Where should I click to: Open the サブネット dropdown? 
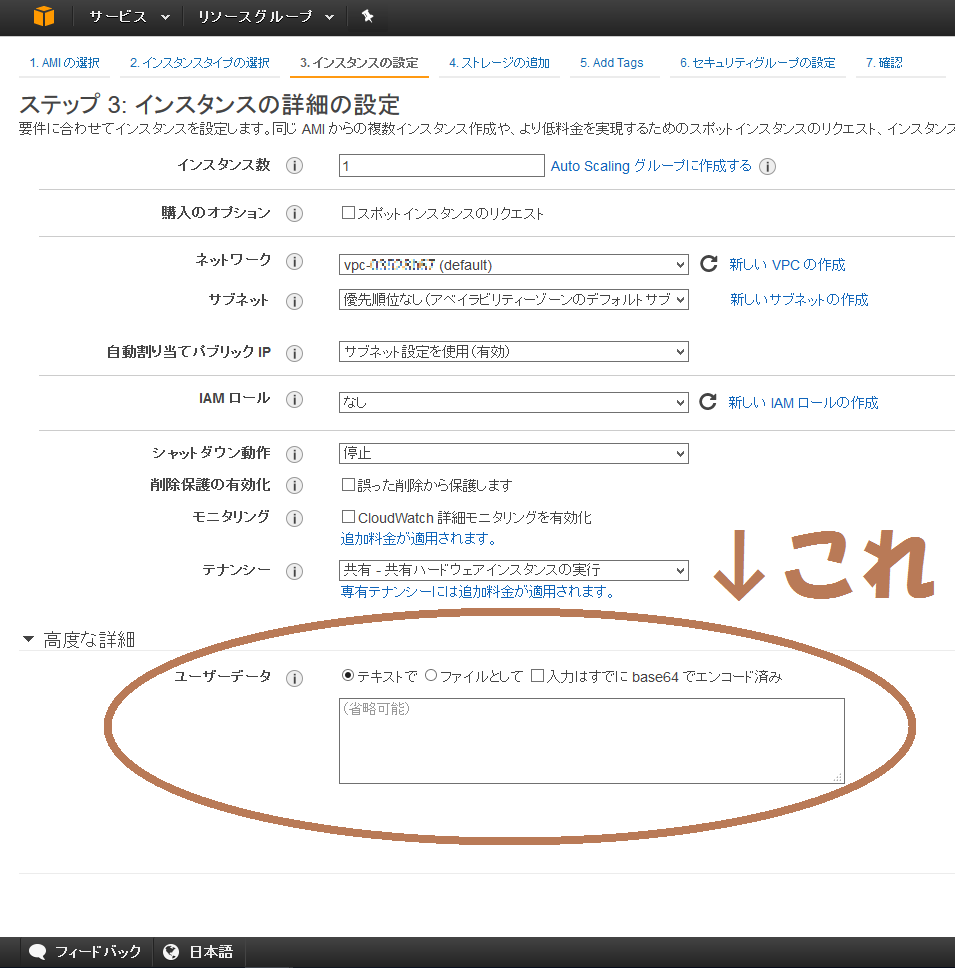(514, 299)
